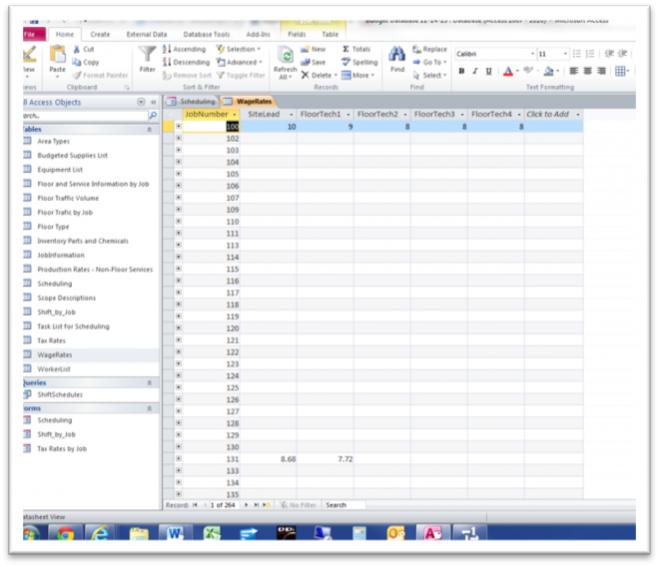Image resolution: width=659 pixels, height=567 pixels.
Task: Click the Select button in Find group
Action: 430,75
